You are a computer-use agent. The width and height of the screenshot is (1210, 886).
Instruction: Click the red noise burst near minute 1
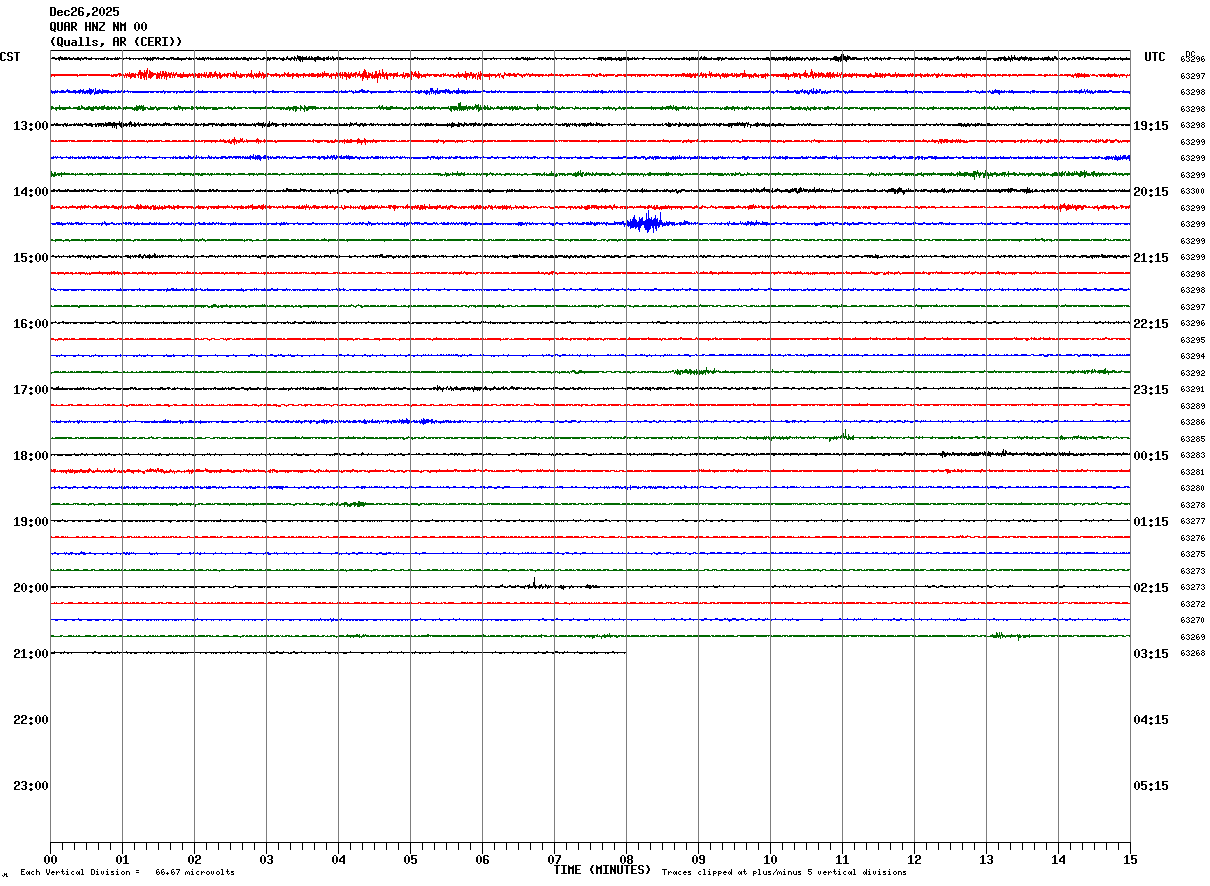point(145,74)
